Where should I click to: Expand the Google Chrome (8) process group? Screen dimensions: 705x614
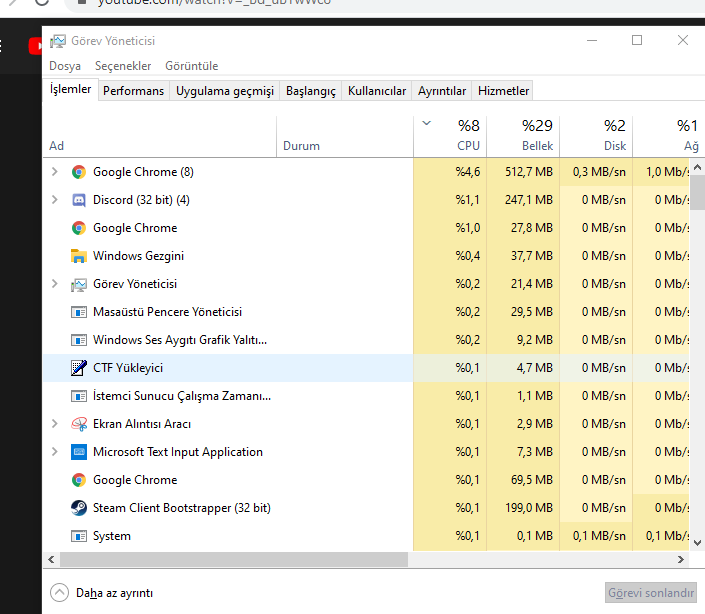point(54,172)
